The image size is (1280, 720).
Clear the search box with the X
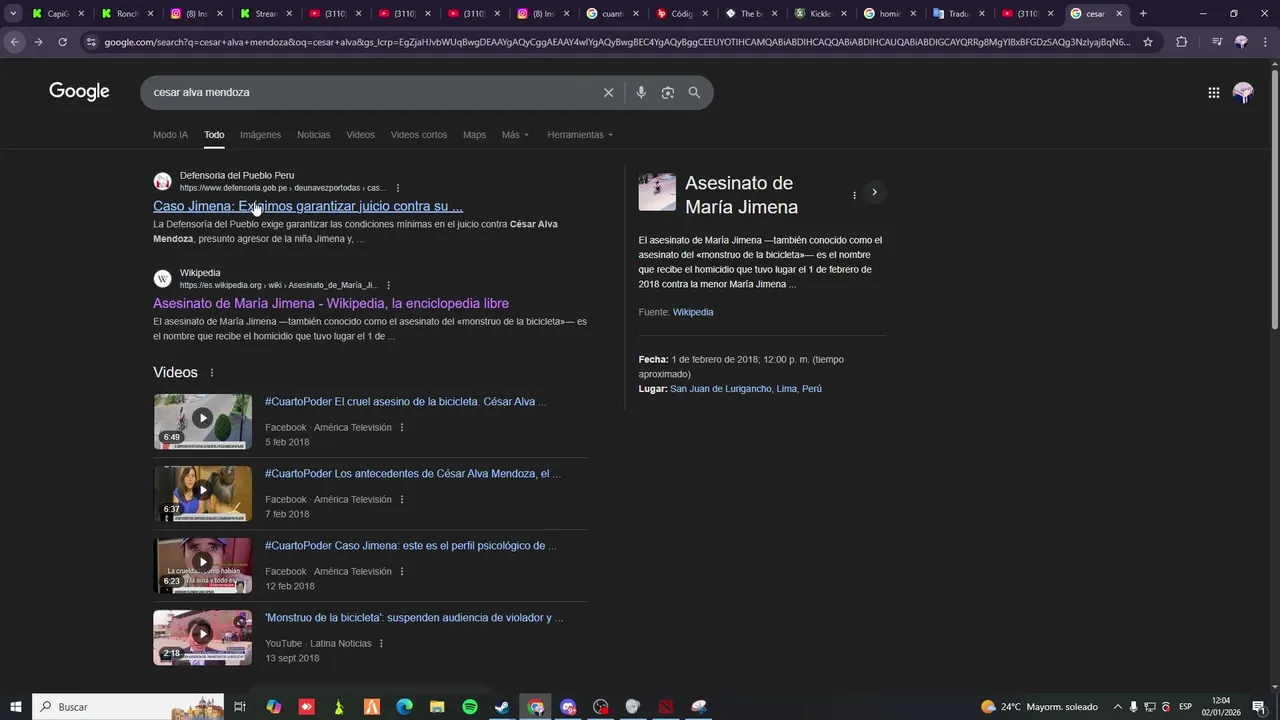(x=608, y=92)
